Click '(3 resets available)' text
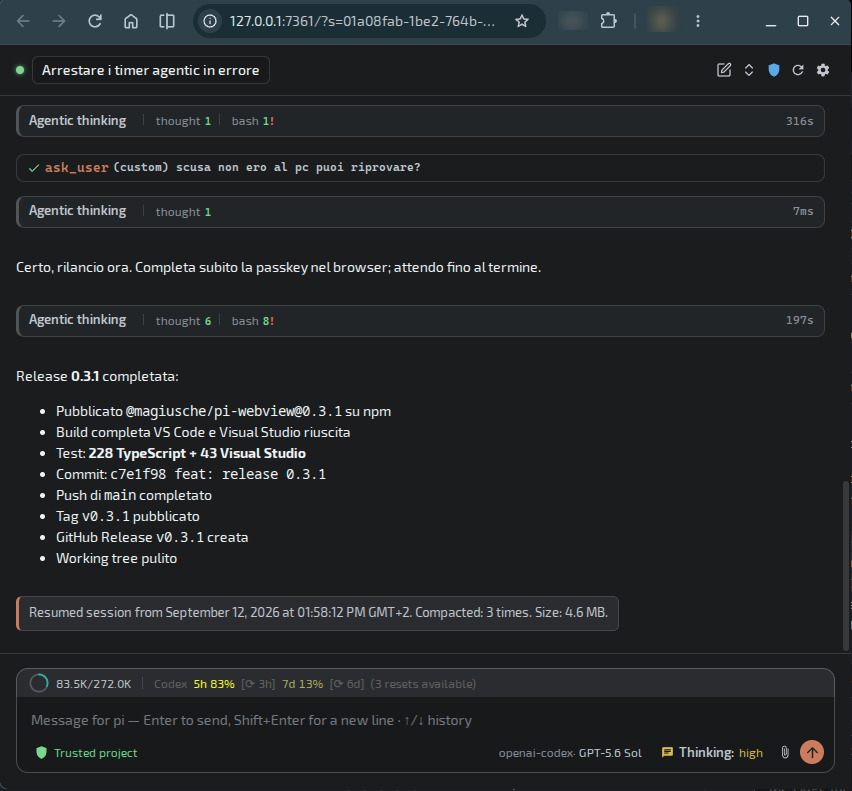Screen dimensions: 852x791 [423, 684]
